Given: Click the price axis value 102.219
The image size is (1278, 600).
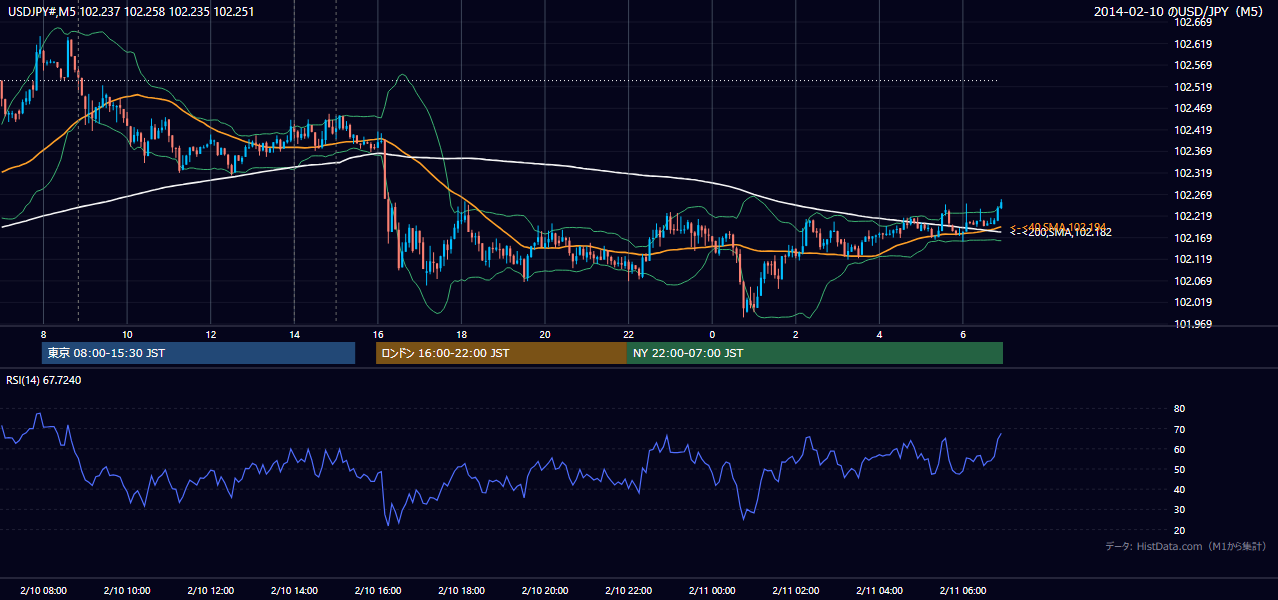Looking at the screenshot, I should click(x=1193, y=216).
